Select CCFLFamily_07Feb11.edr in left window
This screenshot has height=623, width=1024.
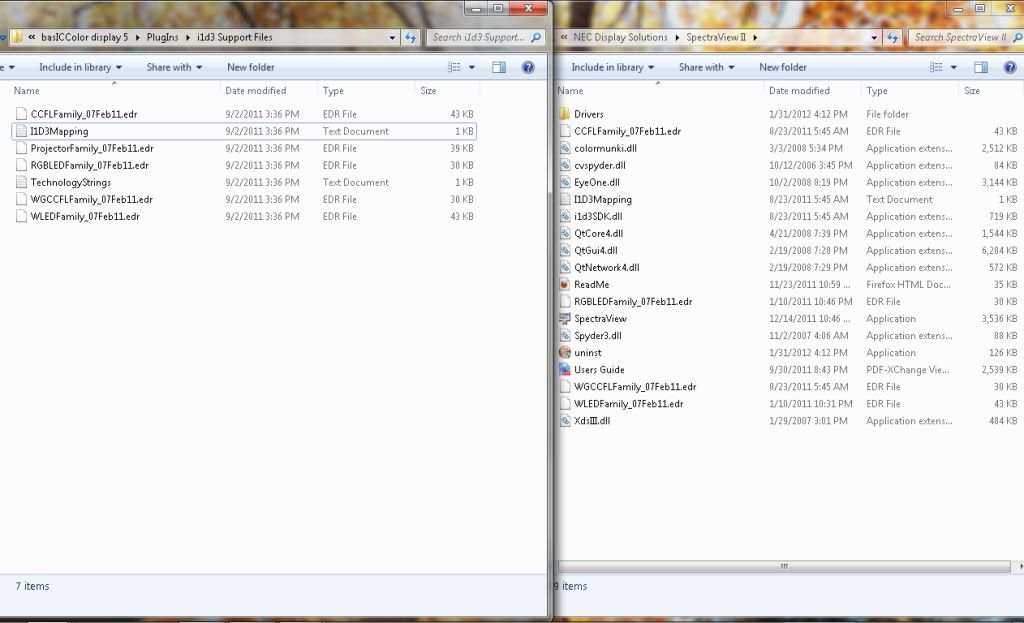[84, 114]
